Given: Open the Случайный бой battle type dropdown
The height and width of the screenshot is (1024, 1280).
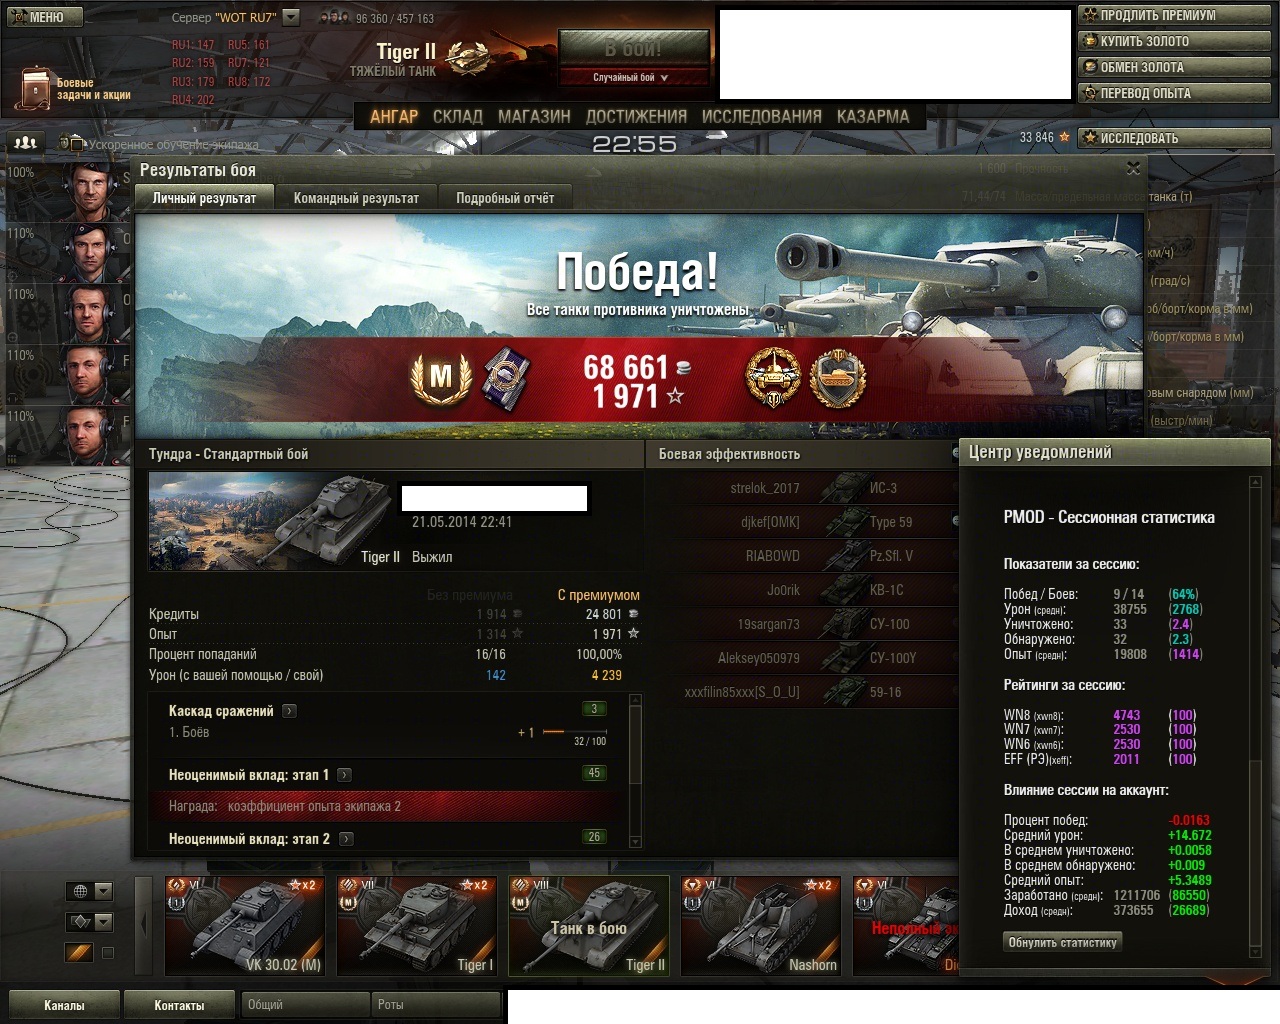Looking at the screenshot, I should [633, 77].
